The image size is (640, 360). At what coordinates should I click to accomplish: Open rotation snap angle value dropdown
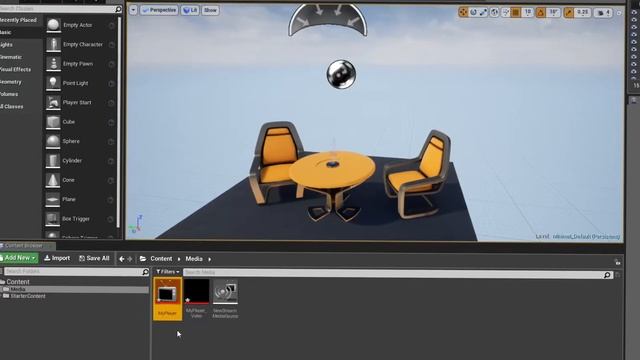click(553, 13)
